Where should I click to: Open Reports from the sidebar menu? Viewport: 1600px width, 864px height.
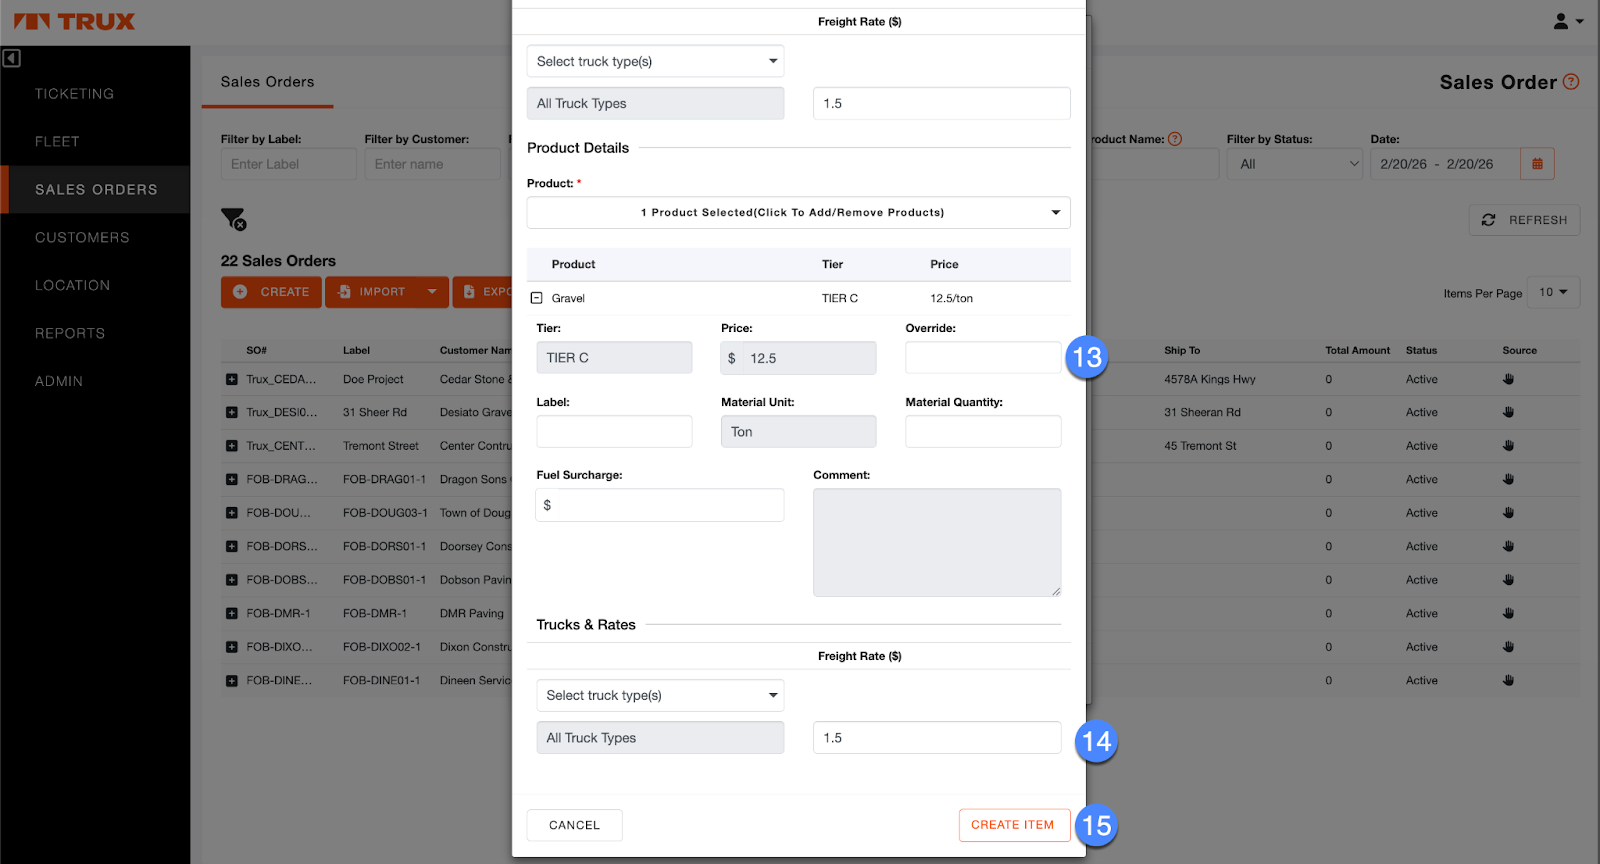tap(70, 333)
